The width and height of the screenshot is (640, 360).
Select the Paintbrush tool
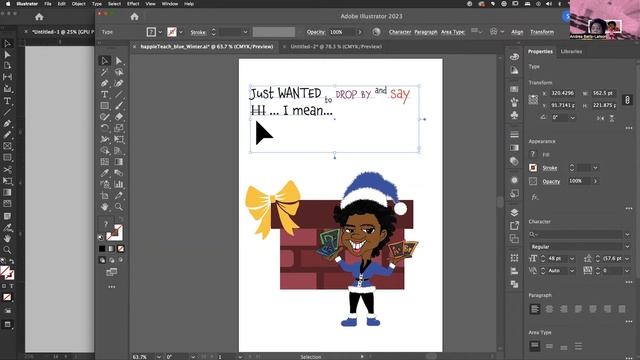click(x=119, y=106)
